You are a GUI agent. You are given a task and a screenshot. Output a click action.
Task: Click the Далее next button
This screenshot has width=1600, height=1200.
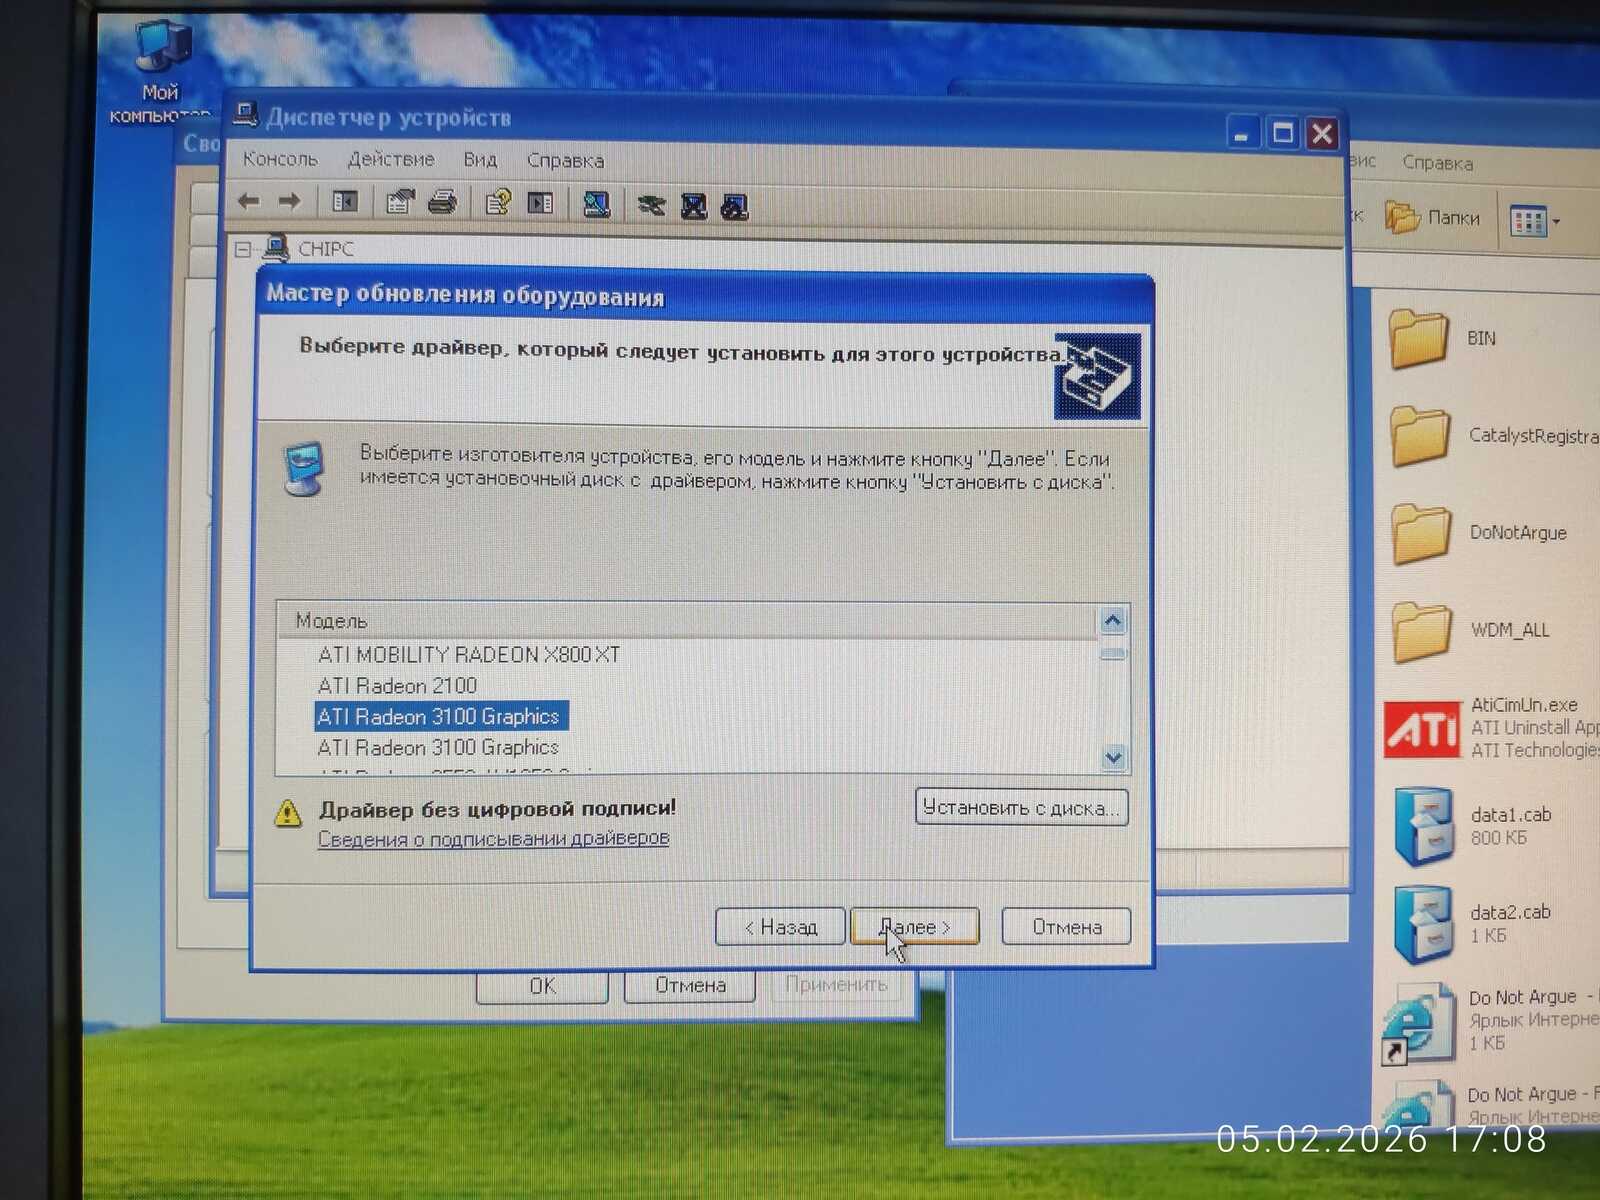click(x=914, y=927)
